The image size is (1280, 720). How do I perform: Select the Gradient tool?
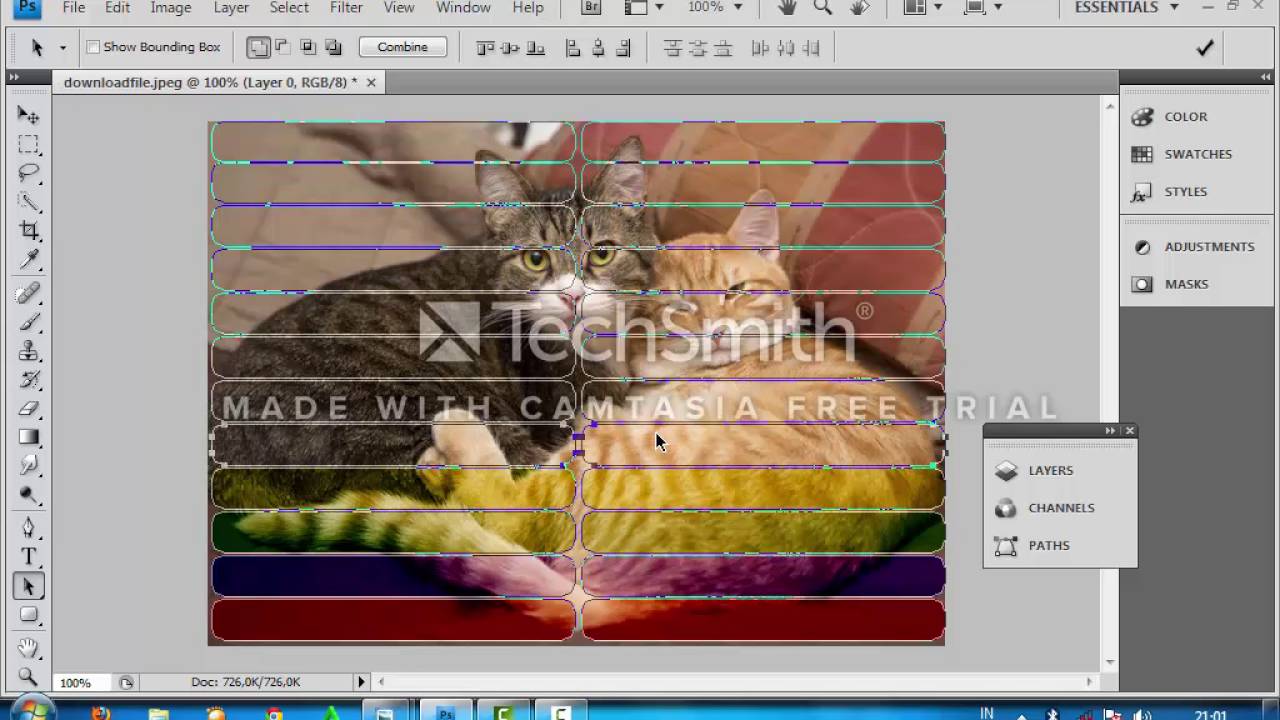click(x=28, y=438)
